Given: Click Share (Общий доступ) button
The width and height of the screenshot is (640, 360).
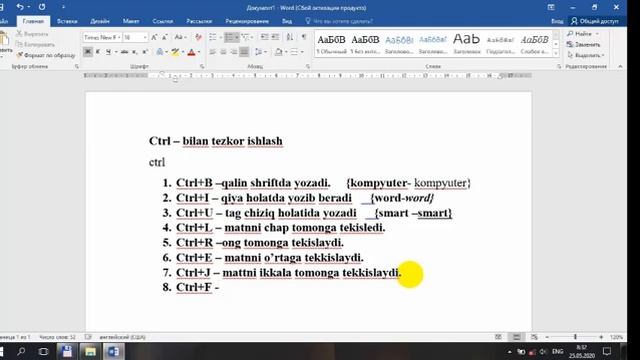Looking at the screenshot, I should click(x=595, y=21).
